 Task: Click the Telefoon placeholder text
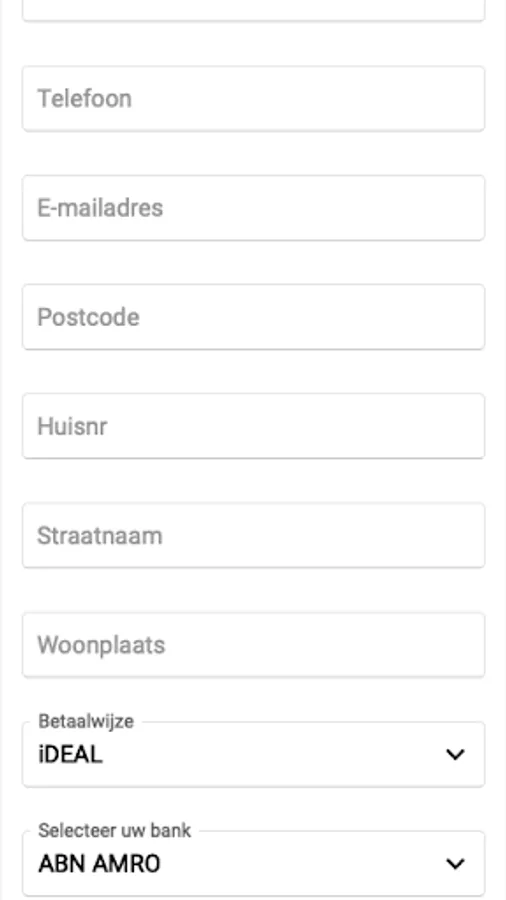(84, 99)
